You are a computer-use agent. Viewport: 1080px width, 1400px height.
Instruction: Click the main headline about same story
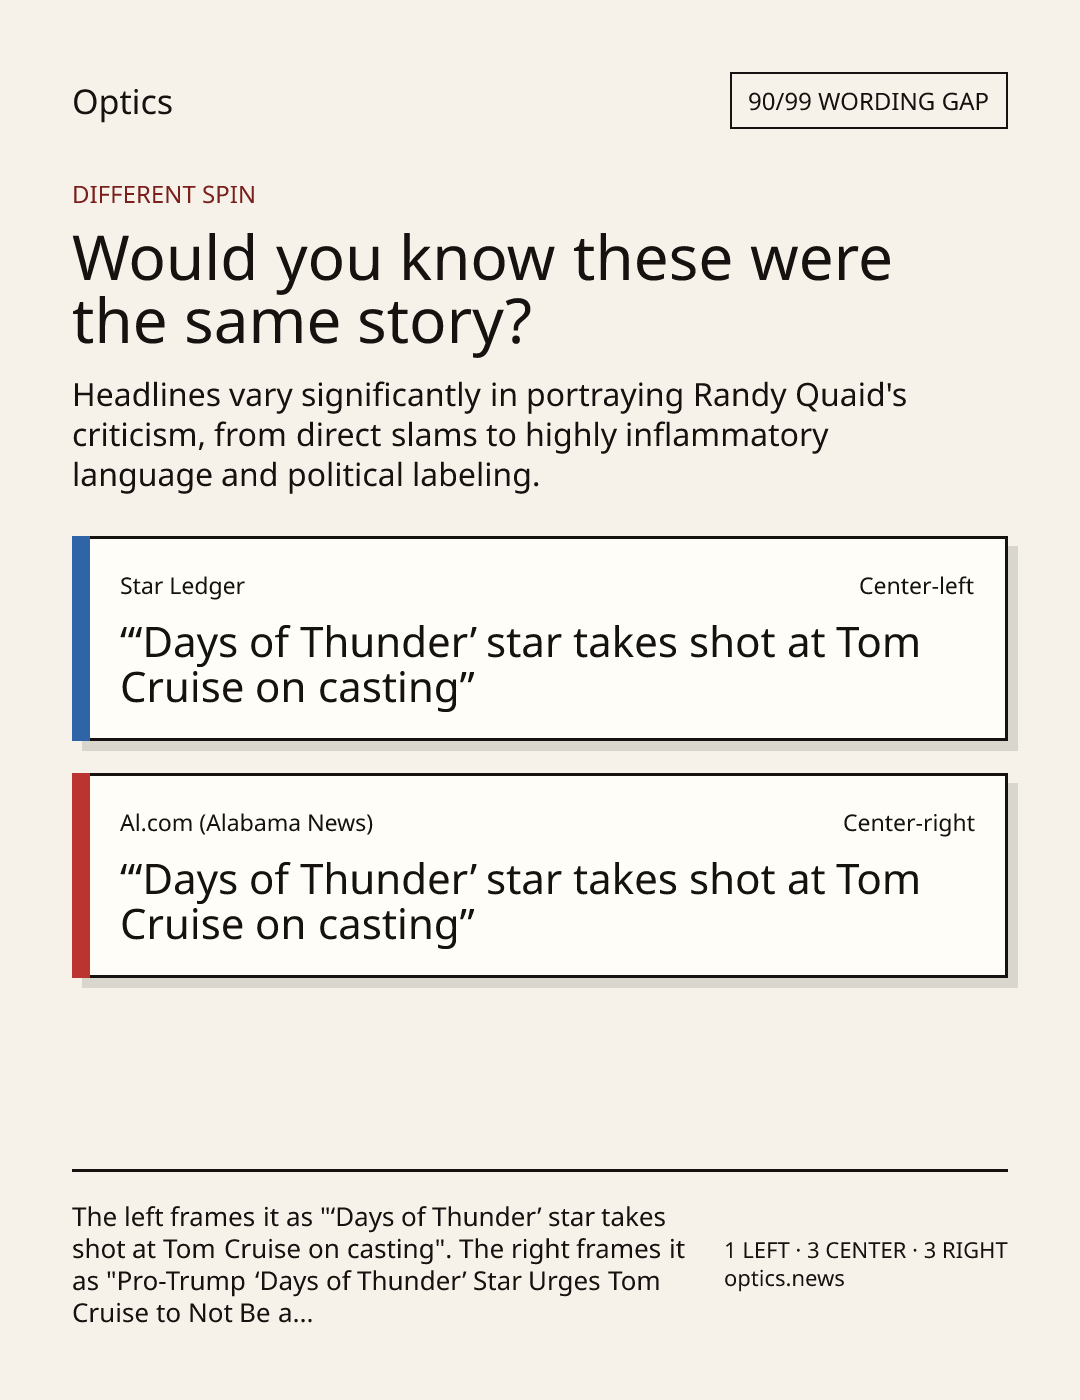click(x=482, y=289)
